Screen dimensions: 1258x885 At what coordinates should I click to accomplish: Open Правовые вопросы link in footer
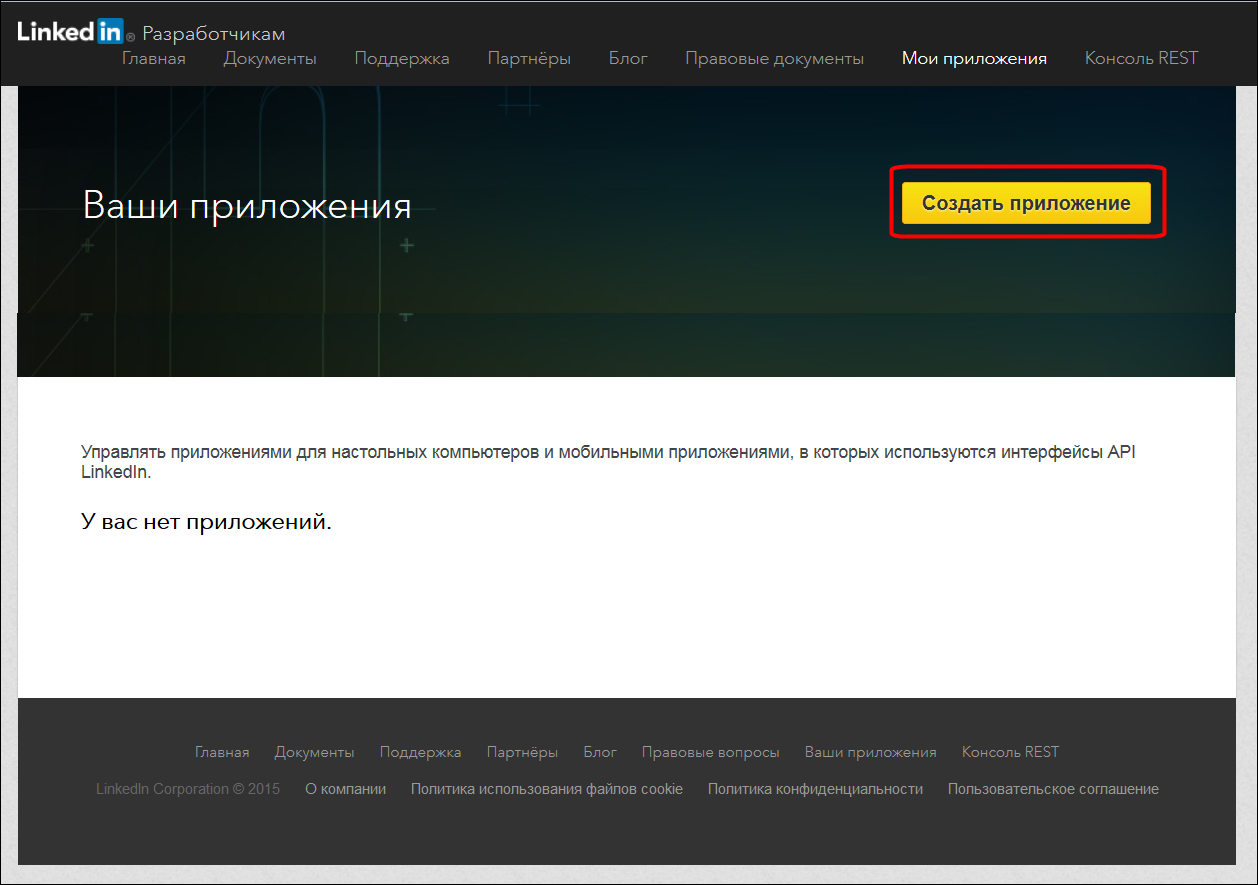click(x=710, y=752)
